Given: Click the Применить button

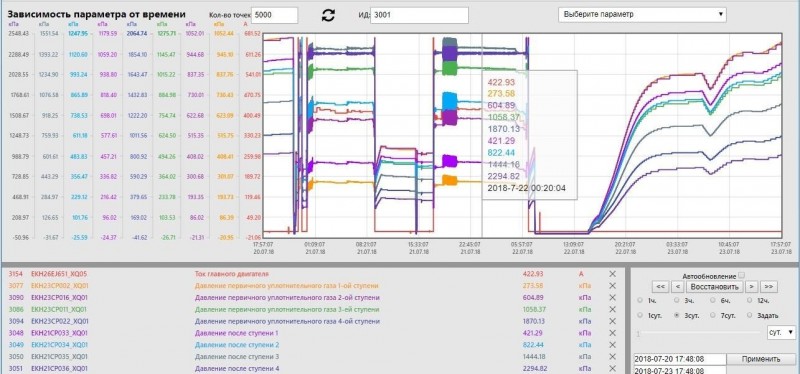Looking at the screenshot, I should click(x=760, y=359).
